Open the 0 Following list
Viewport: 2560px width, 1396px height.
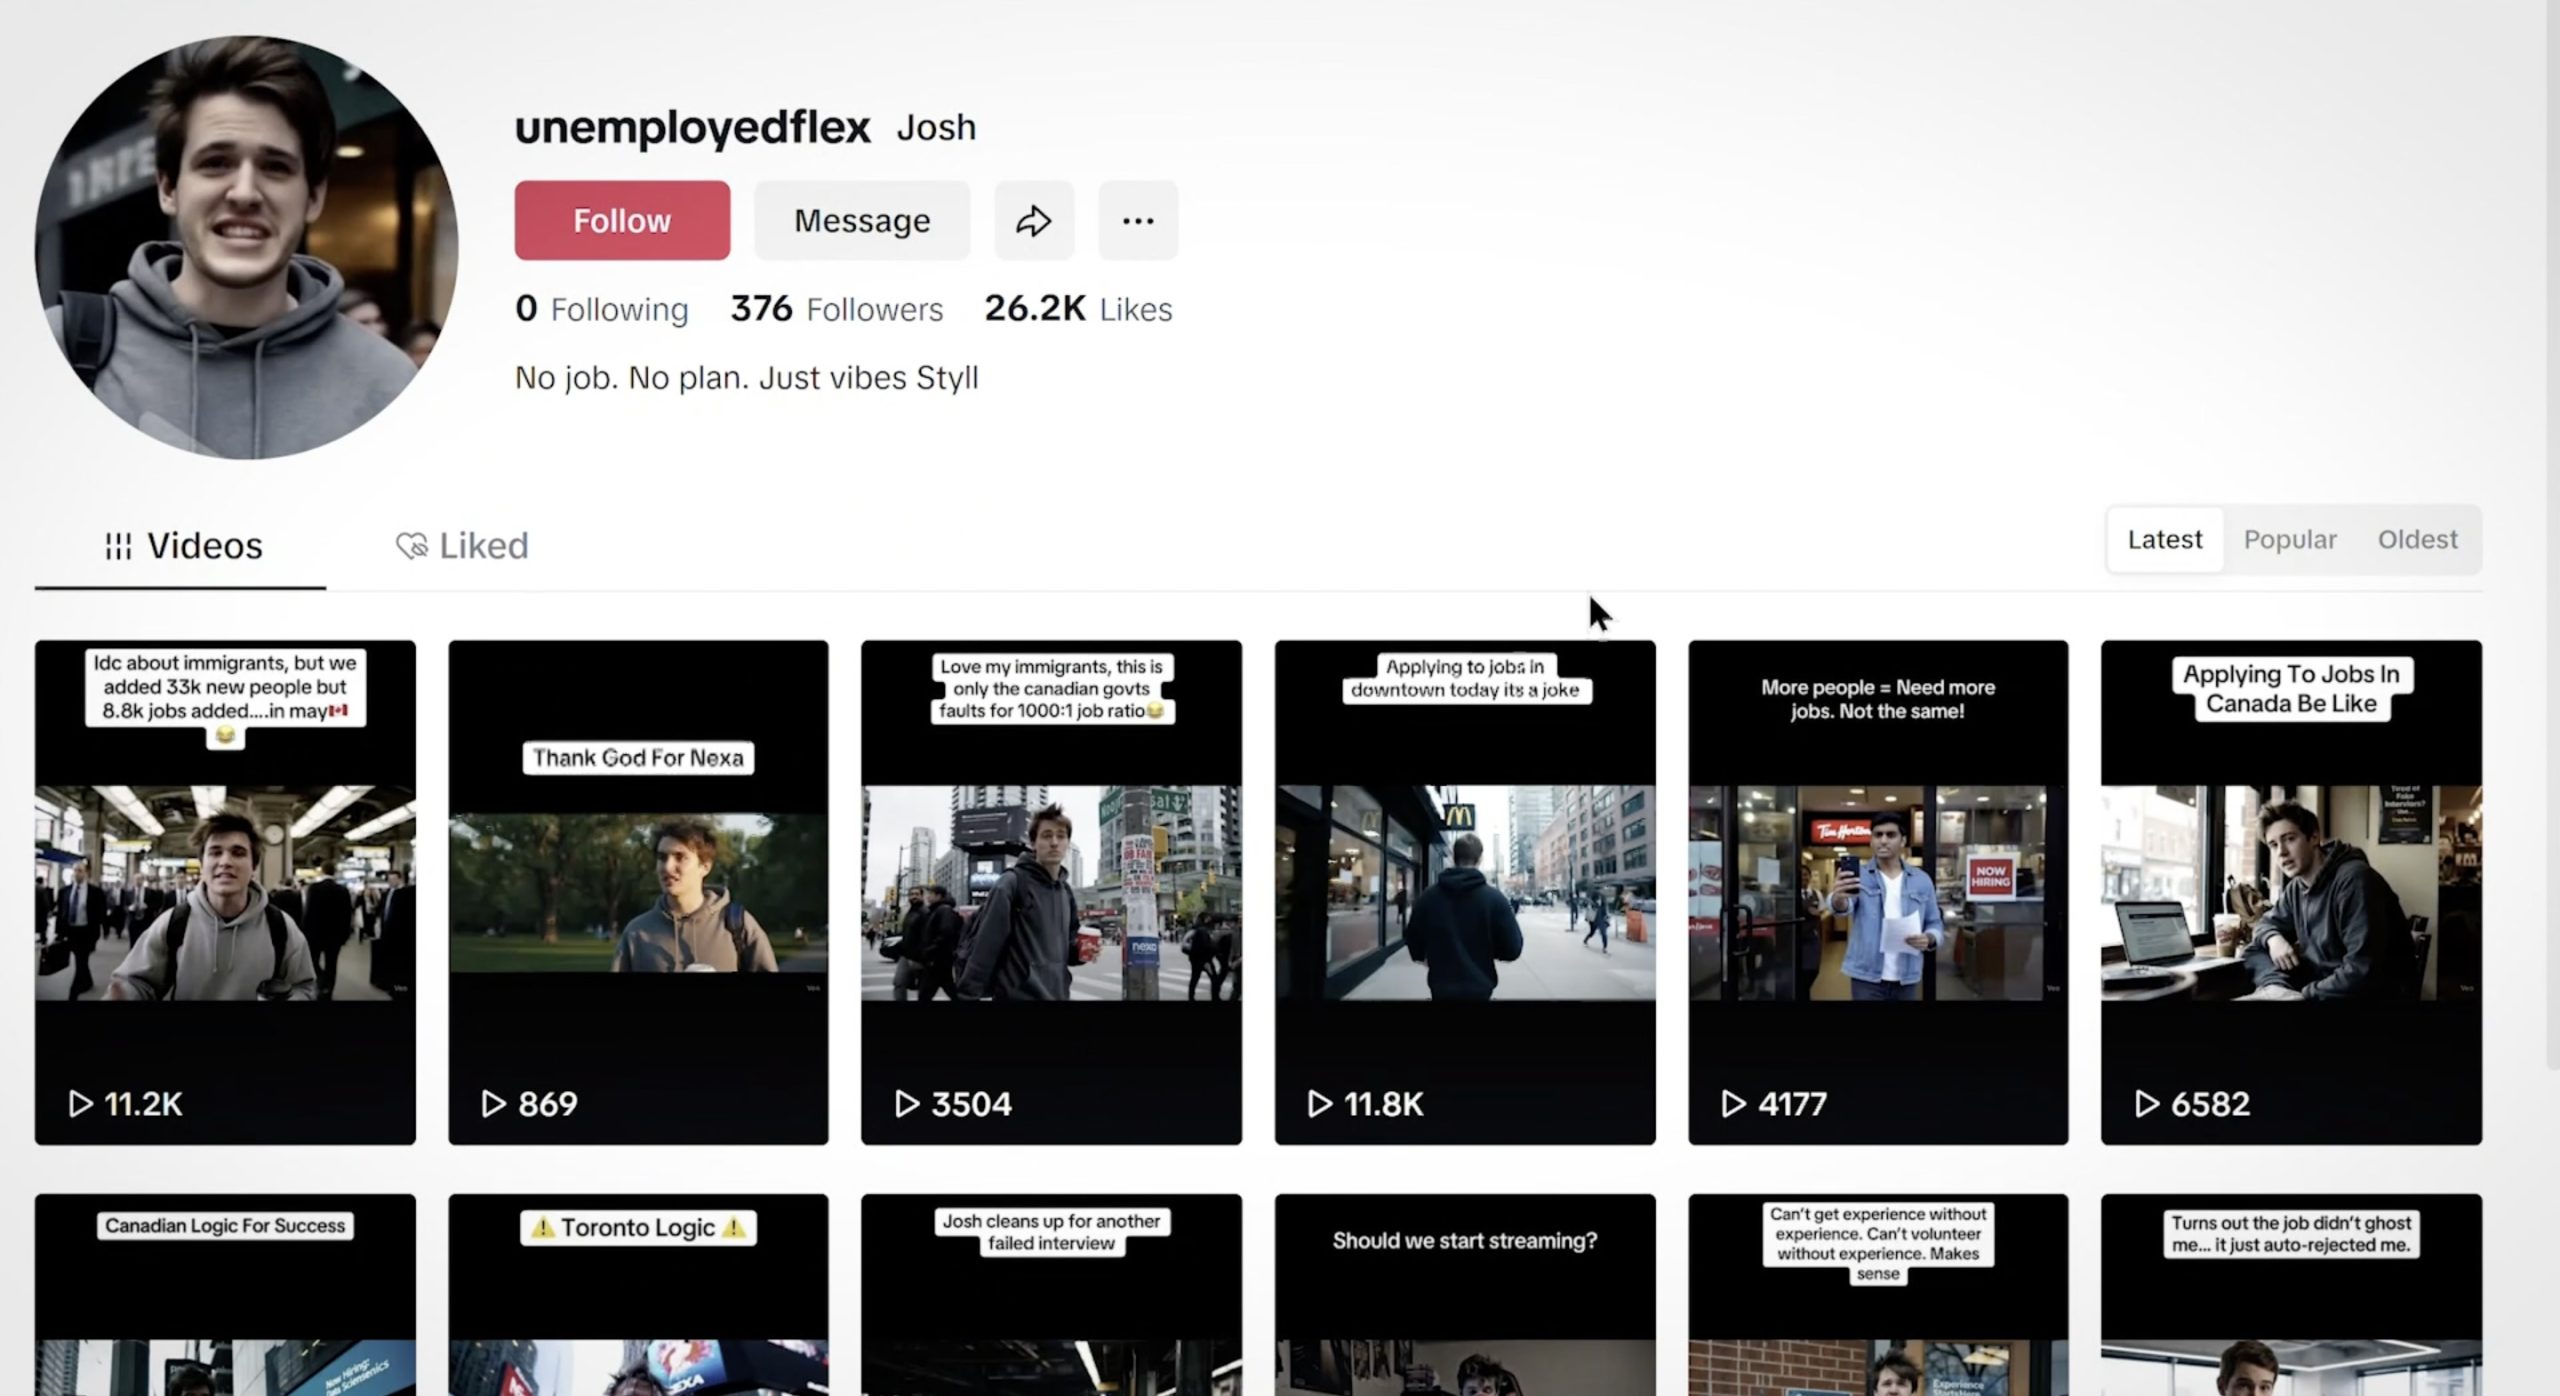pyautogui.click(x=601, y=309)
